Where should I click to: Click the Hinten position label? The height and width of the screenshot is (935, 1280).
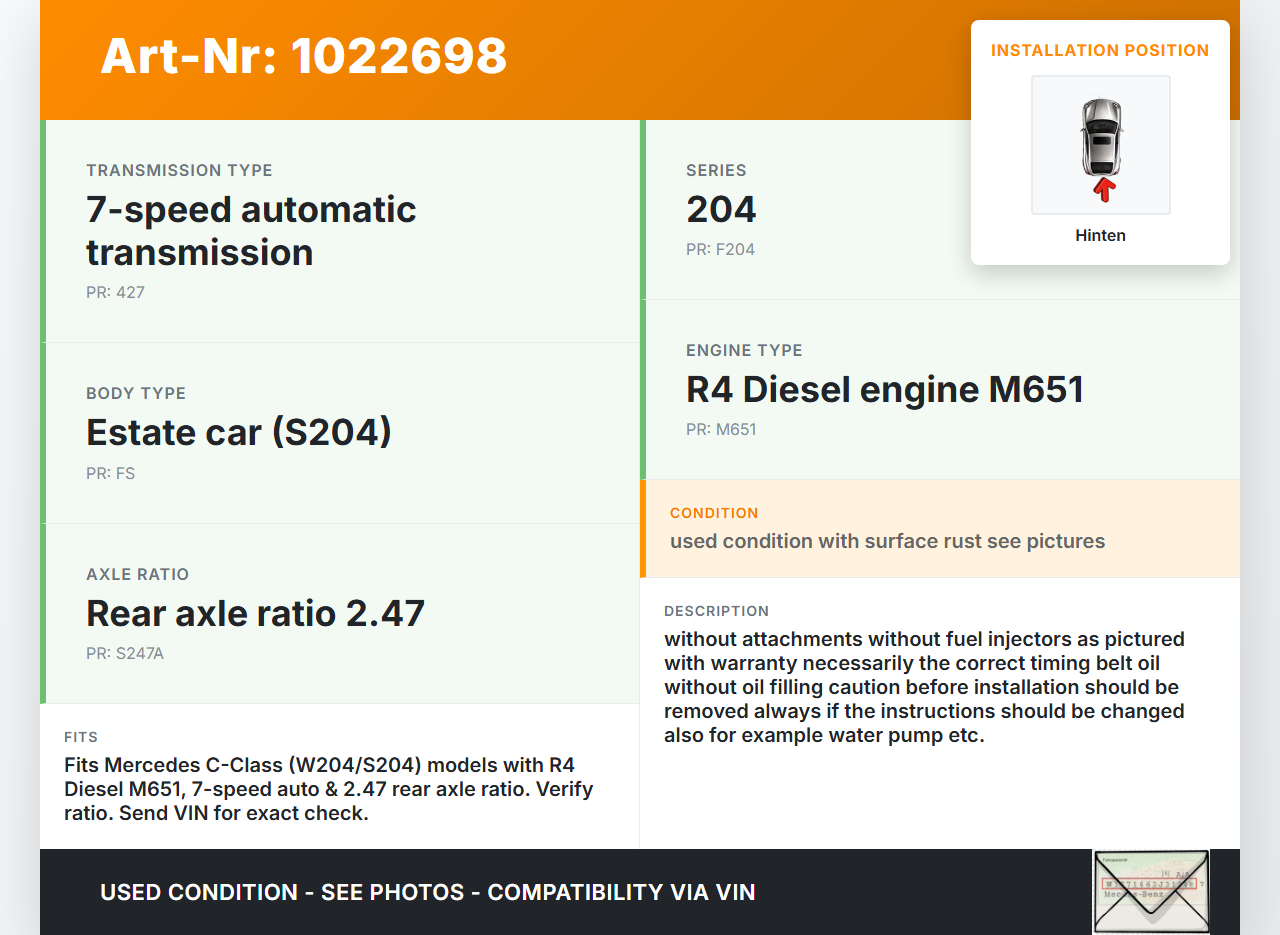tap(1100, 235)
